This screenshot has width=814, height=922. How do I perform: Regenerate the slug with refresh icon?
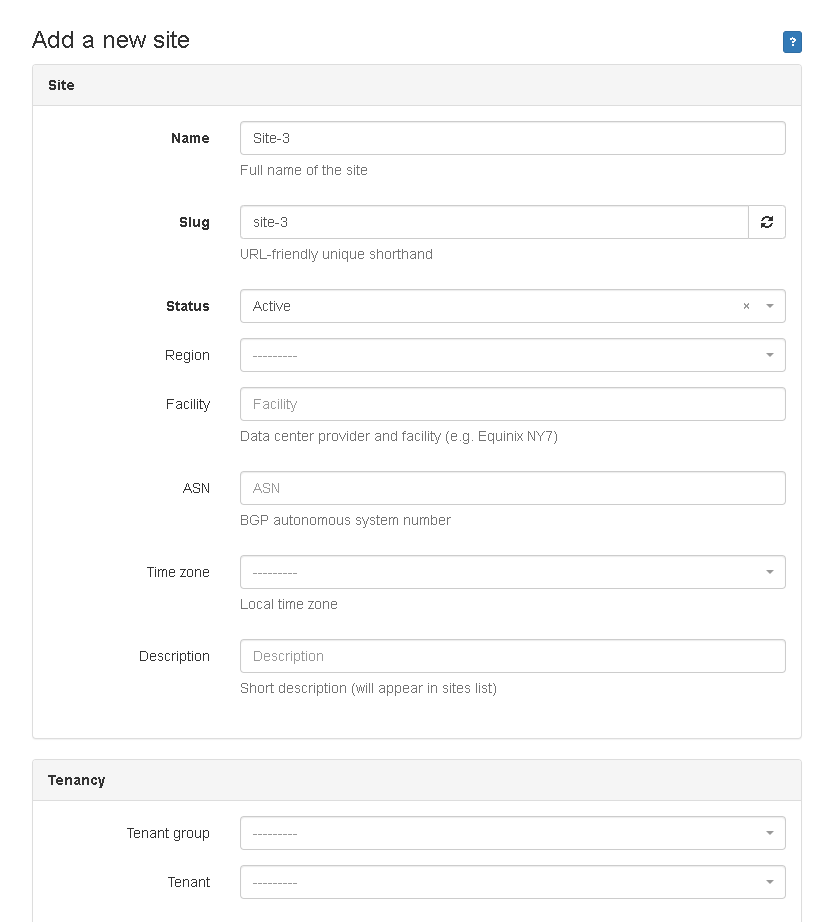pos(767,222)
